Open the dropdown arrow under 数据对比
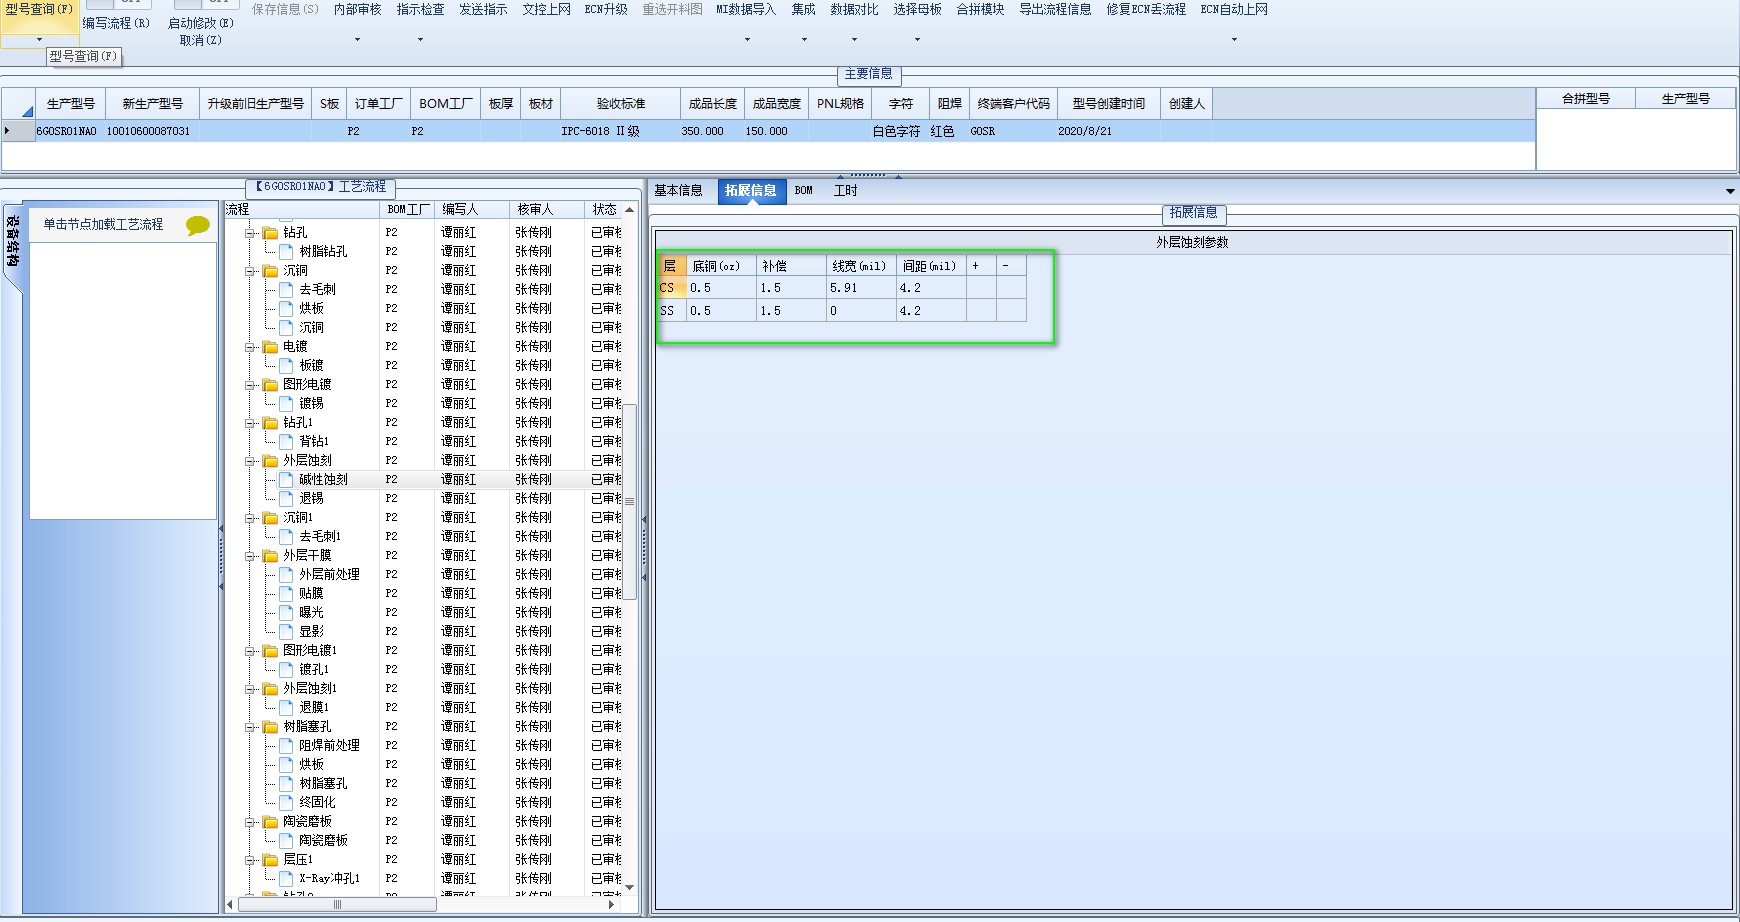The width and height of the screenshot is (1740, 922). (x=854, y=40)
